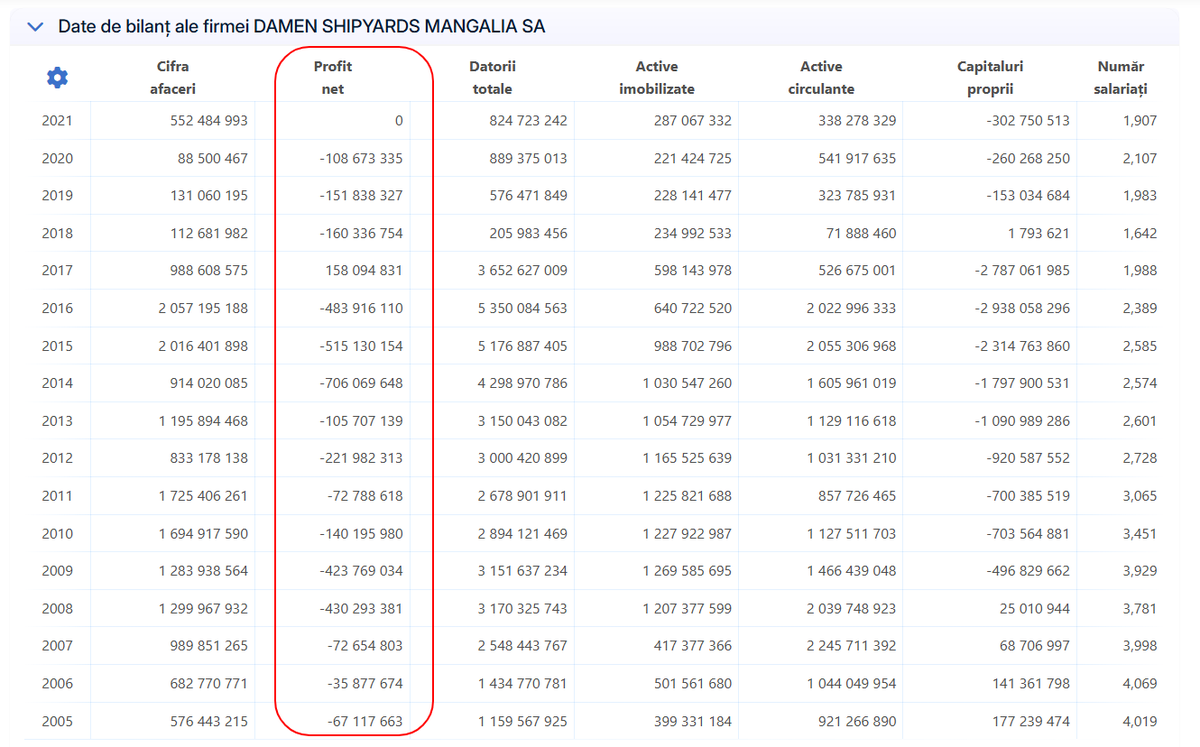Image resolution: width=1200 pixels, height=747 pixels.
Task: Select the year 2016 row label
Action: pyautogui.click(x=57, y=308)
